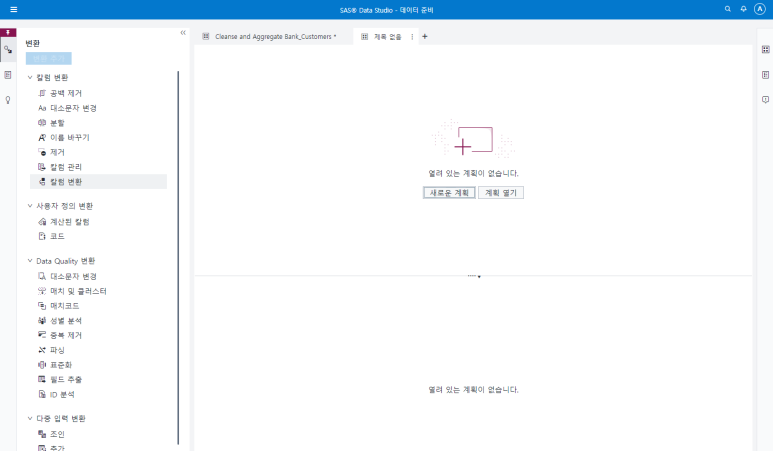Screen dimensions: 773x451
Task: Select the 조인 transform
Action: 99,434
